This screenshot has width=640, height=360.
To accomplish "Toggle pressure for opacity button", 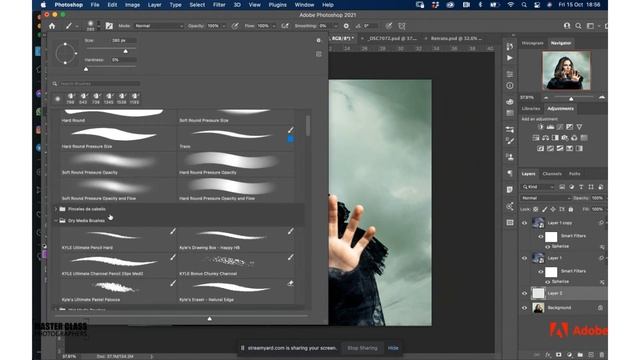I will coord(235,26).
